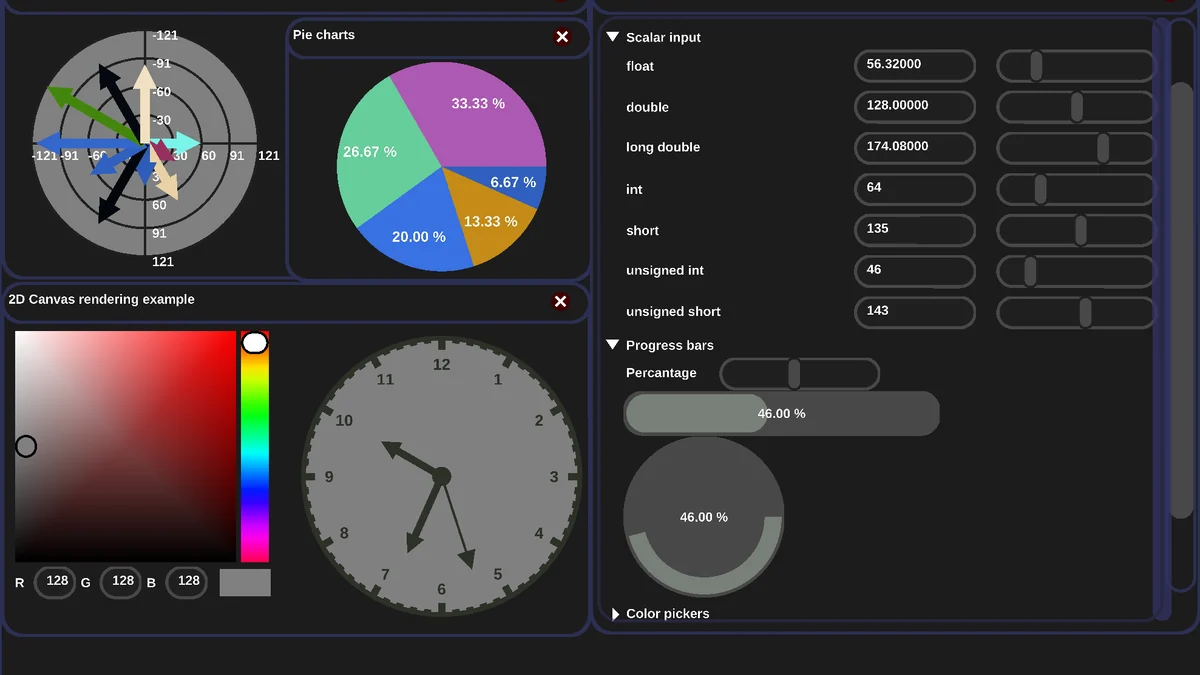The width and height of the screenshot is (1200, 675).
Task: Click the G channel value field
Action: [121, 582]
